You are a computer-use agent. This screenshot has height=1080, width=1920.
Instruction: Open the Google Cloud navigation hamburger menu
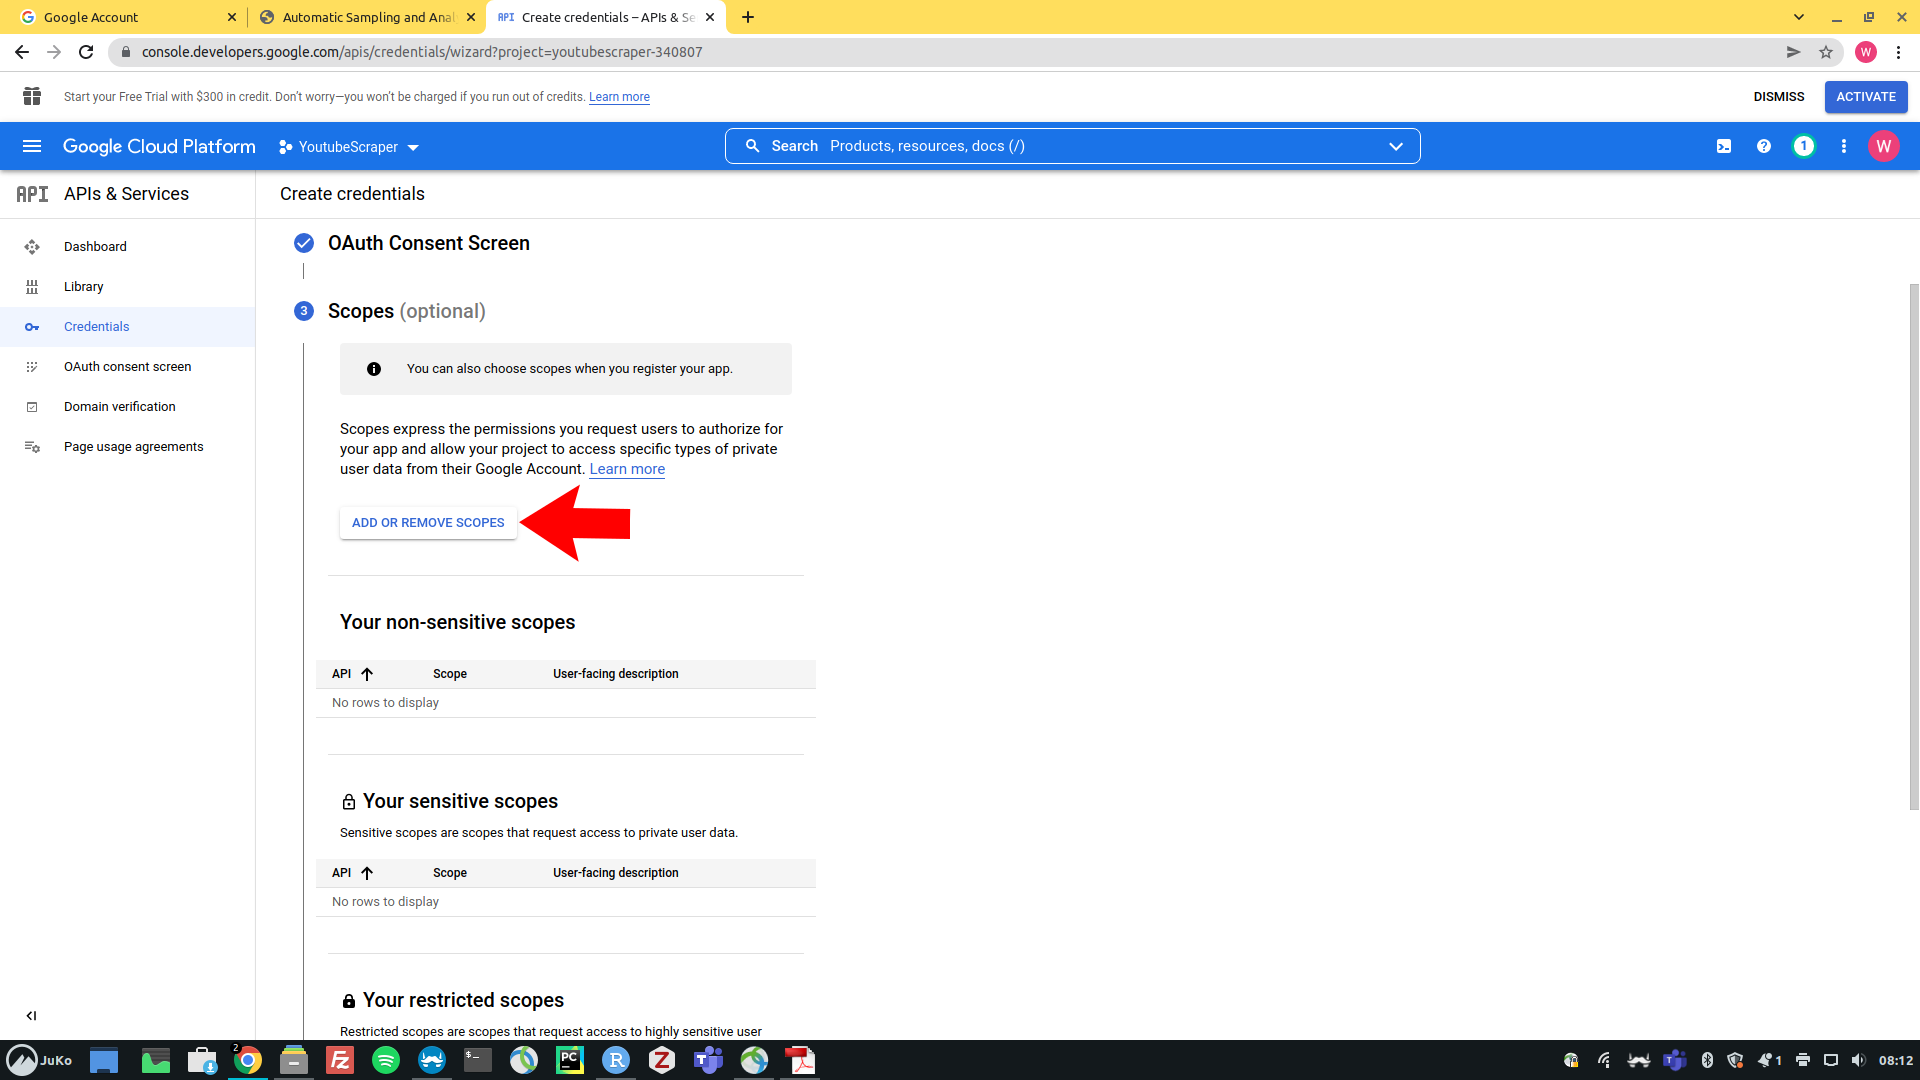[32, 146]
